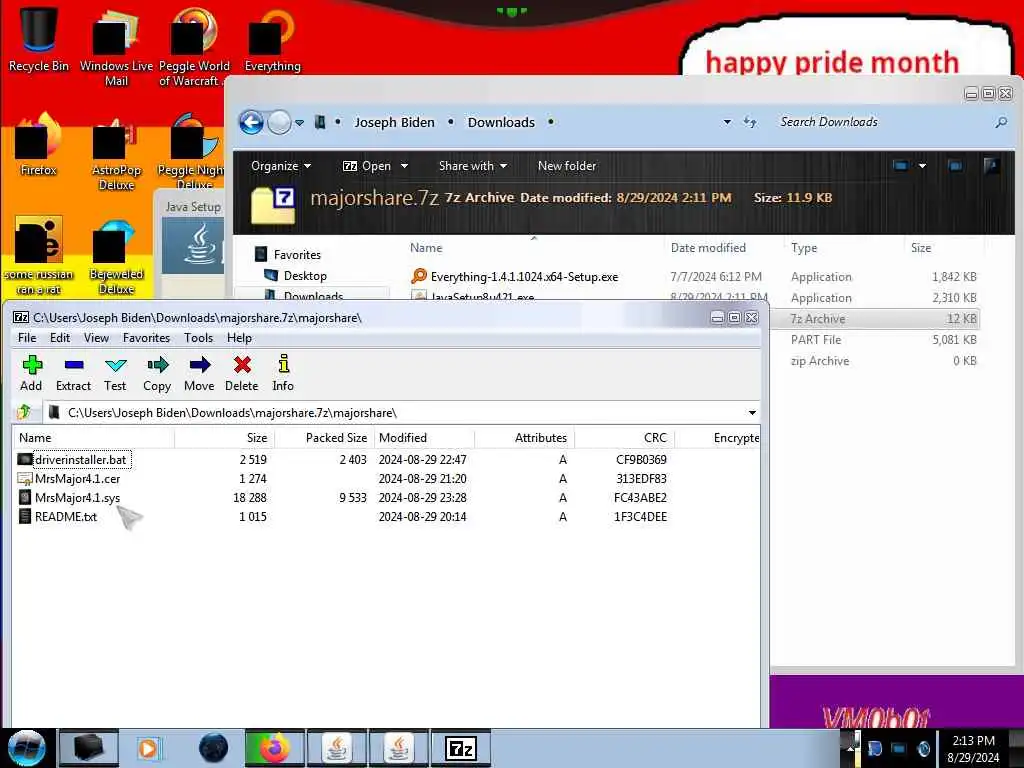Go up one folder level in 7-Zip
Viewport: 1024px width, 768px height.
point(25,412)
